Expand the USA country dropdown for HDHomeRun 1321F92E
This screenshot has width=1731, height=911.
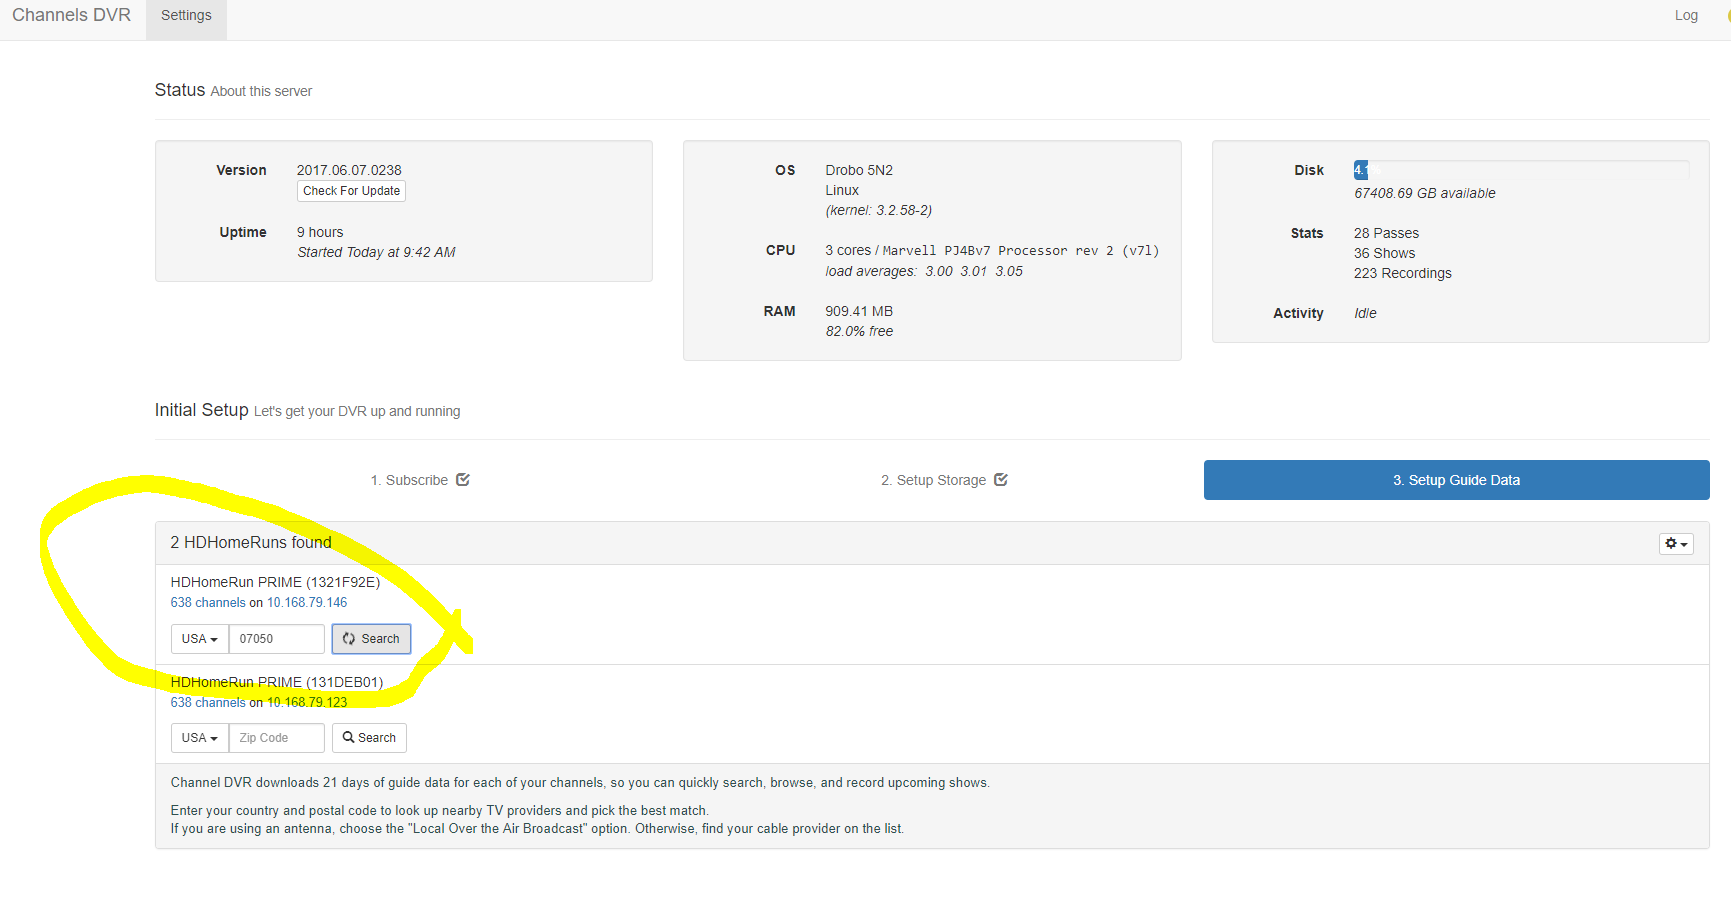click(199, 639)
